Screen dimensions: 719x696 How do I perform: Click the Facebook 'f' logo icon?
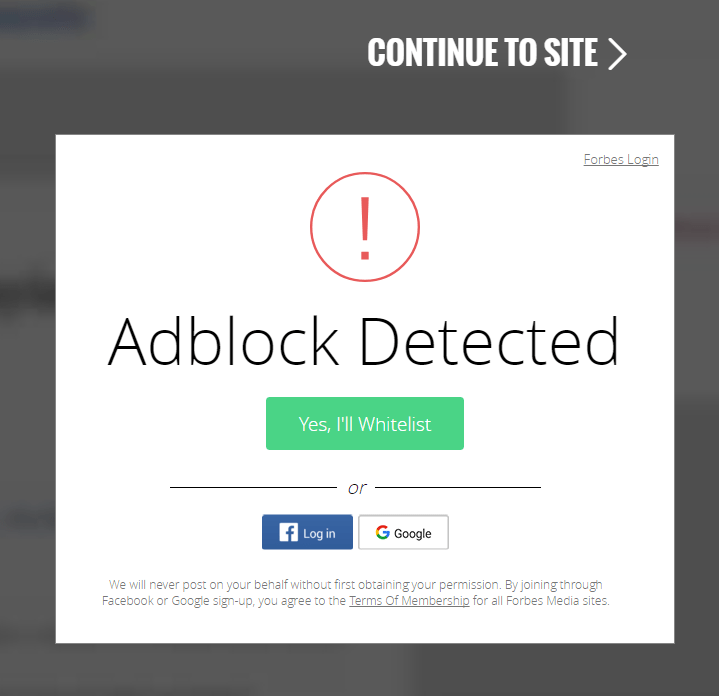288,533
